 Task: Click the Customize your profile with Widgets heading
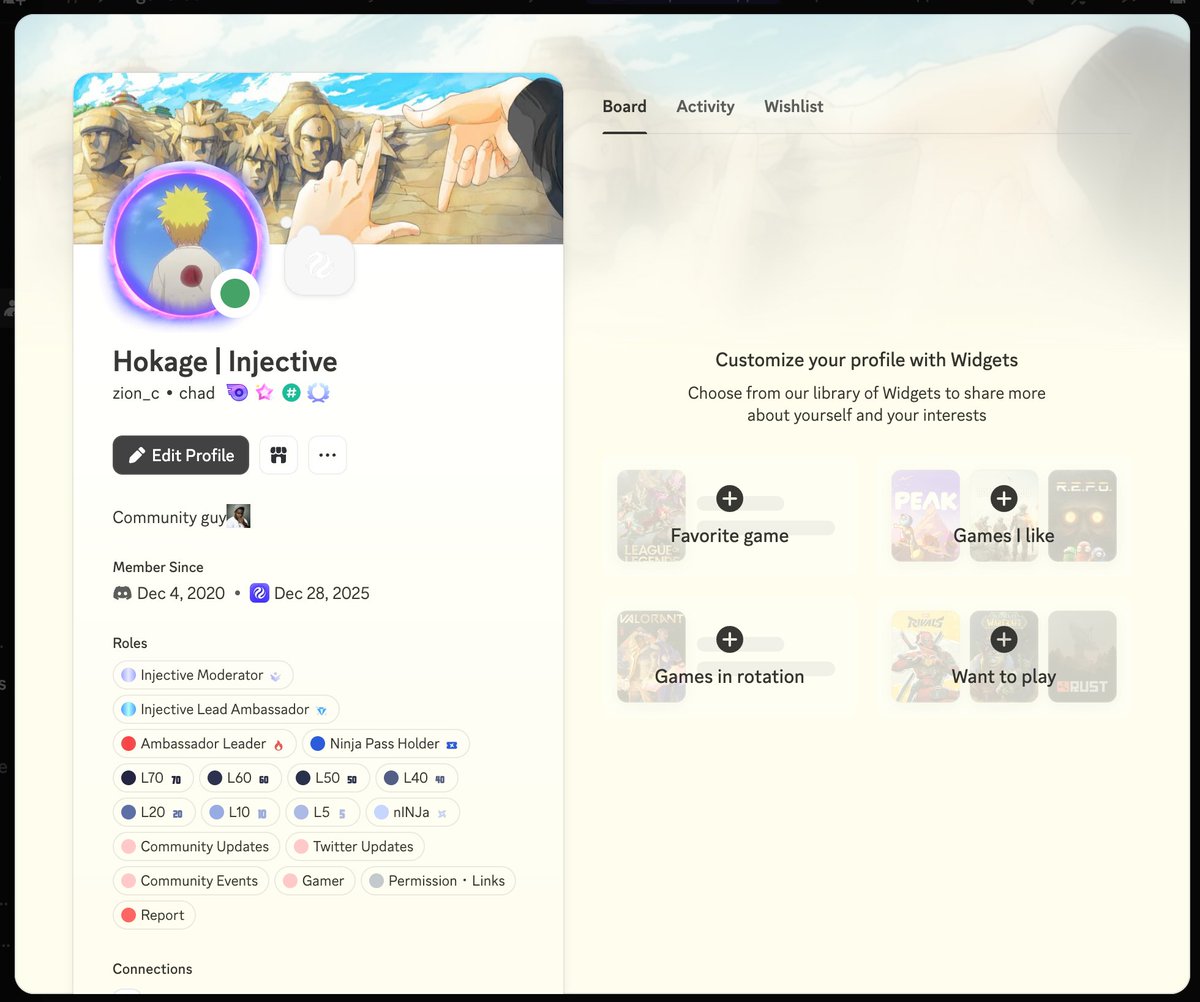point(867,360)
